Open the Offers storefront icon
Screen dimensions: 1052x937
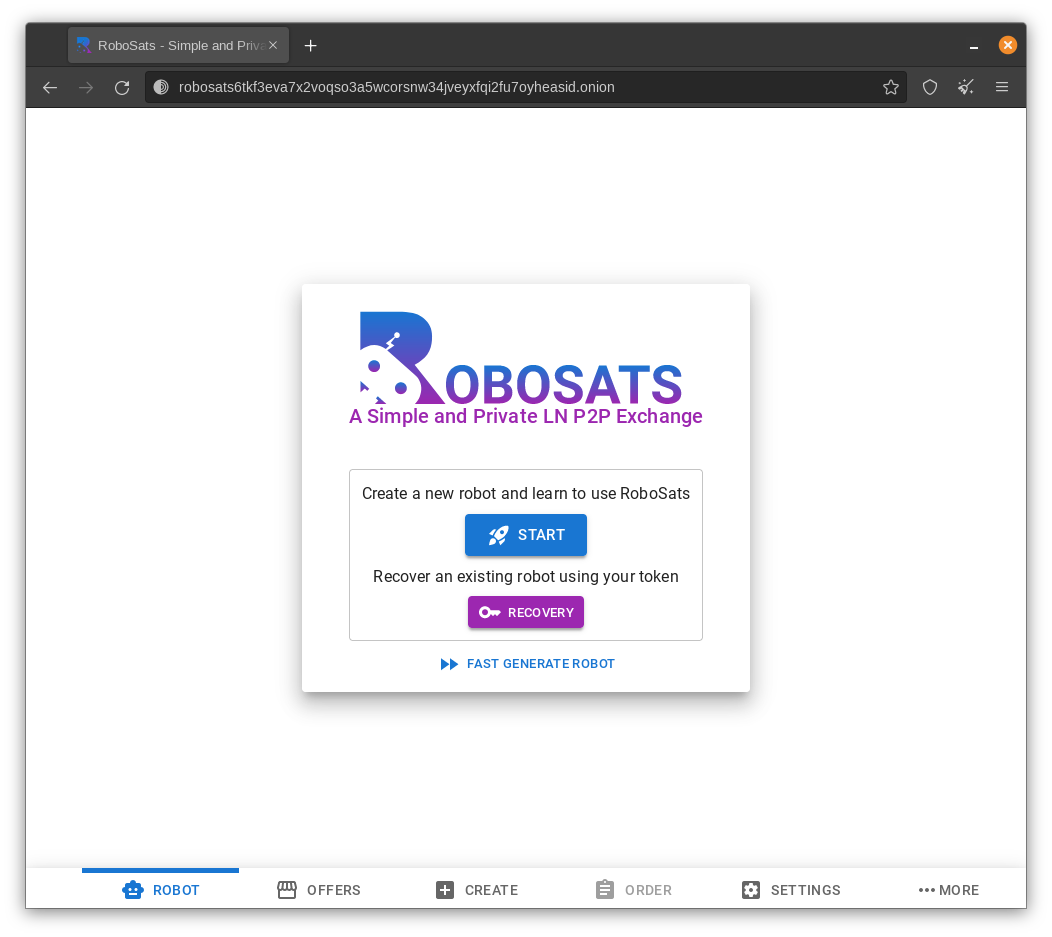288,889
